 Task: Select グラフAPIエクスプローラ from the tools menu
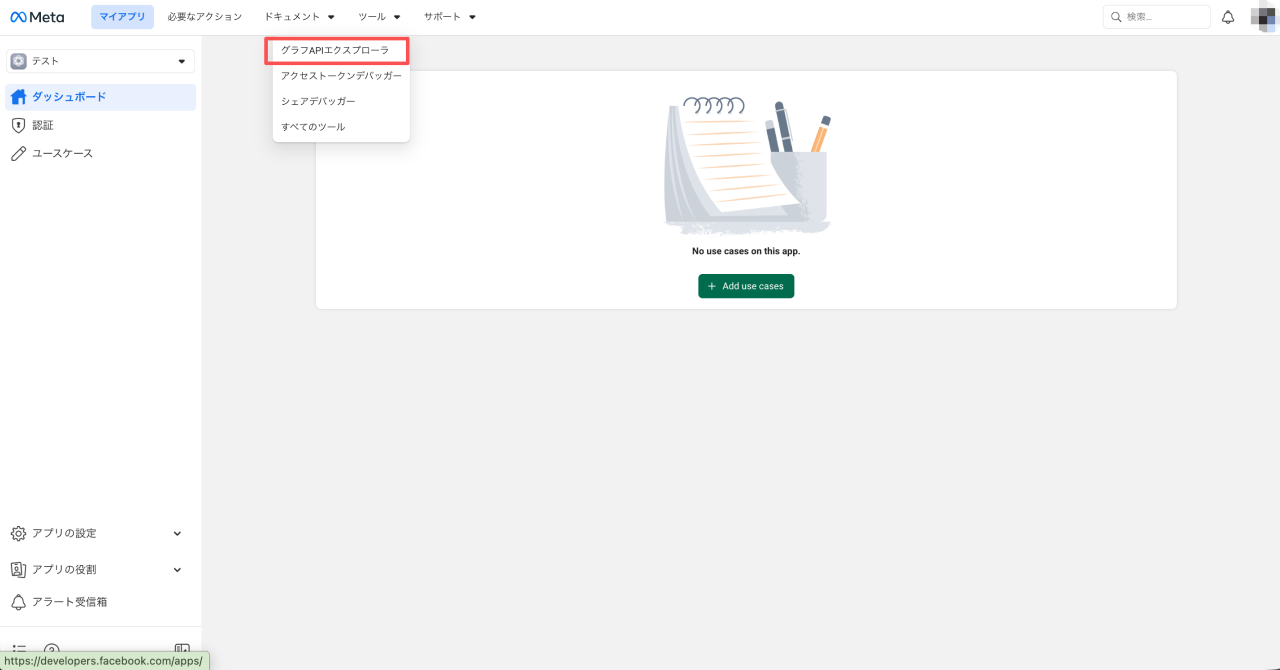pyautogui.click(x=335, y=50)
